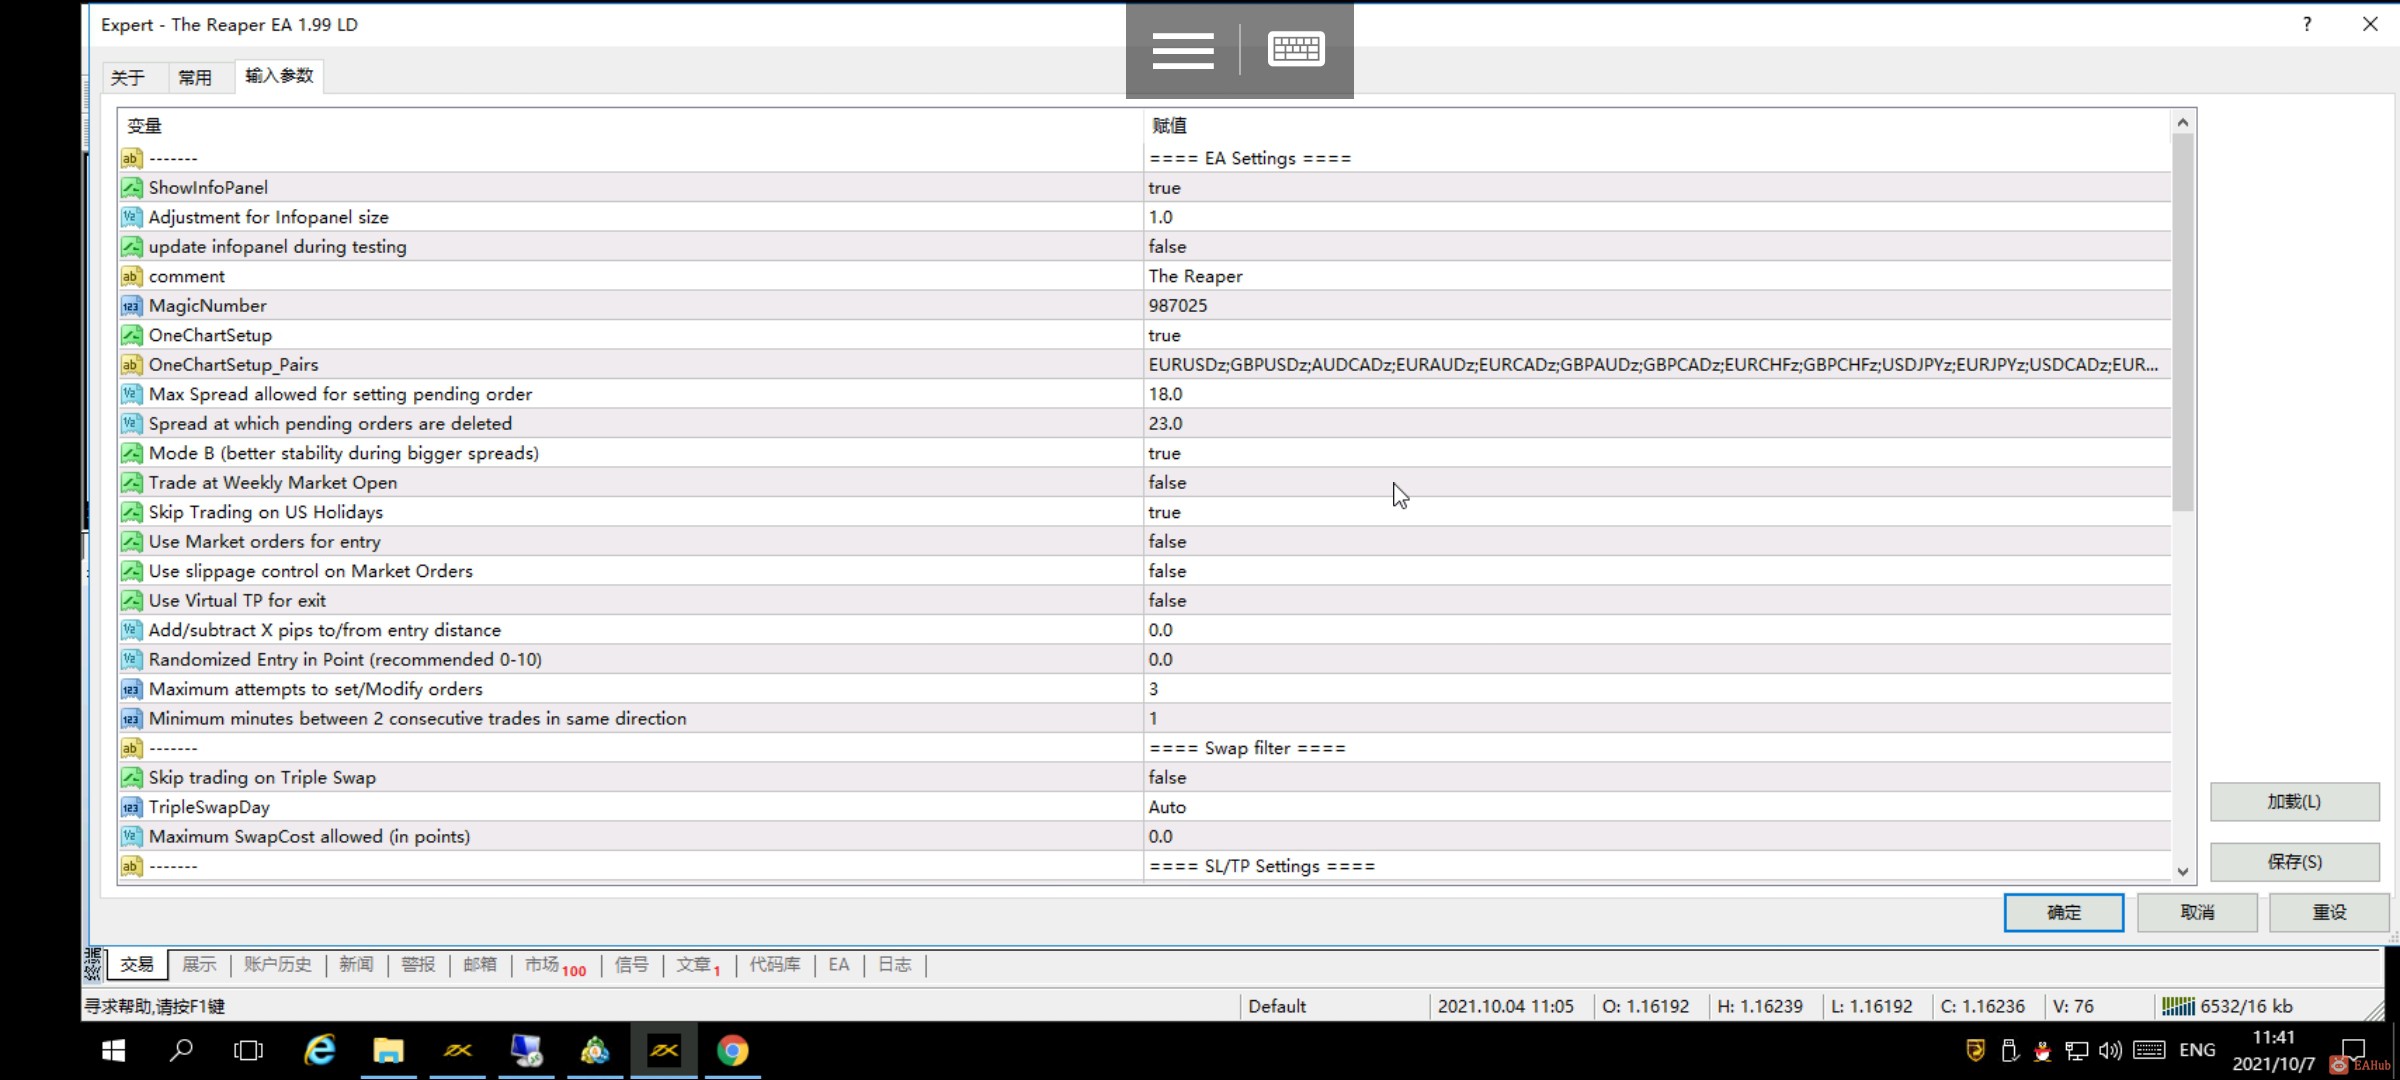
Task: Edit the Max Spread allowed value field
Action: pos(1165,394)
